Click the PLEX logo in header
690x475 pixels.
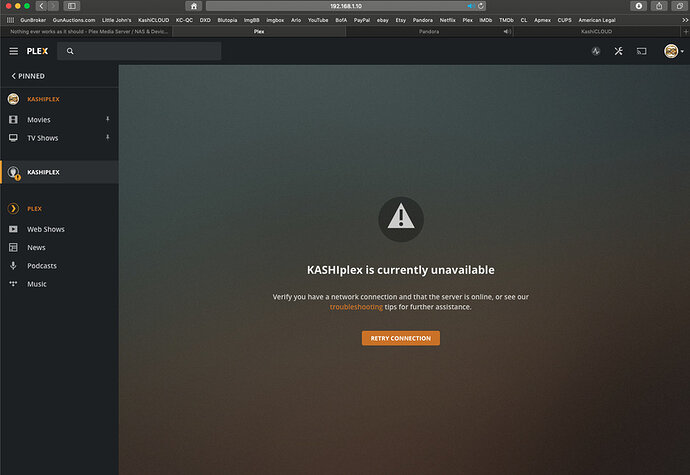(37, 51)
